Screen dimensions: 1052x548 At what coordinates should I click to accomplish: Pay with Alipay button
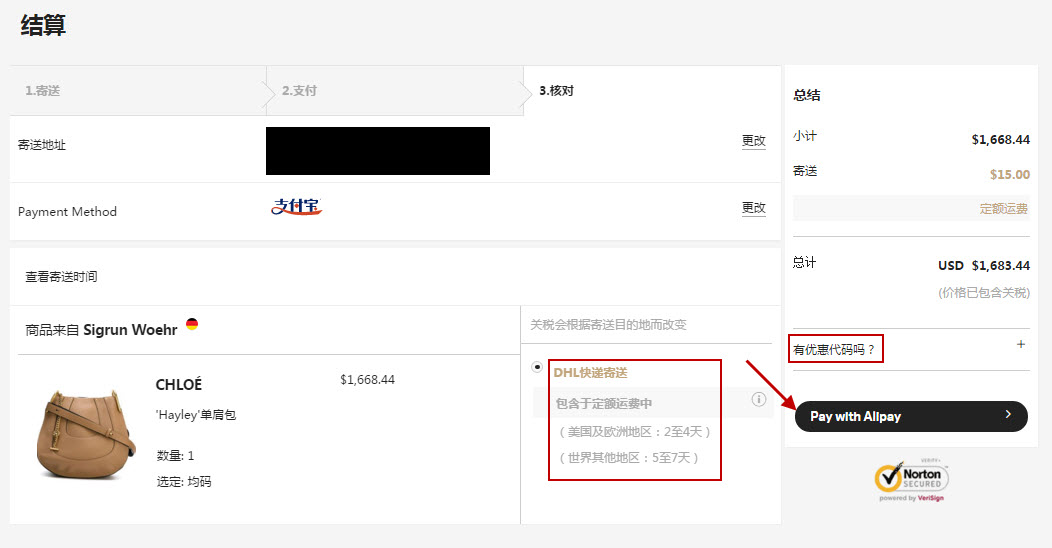[911, 417]
